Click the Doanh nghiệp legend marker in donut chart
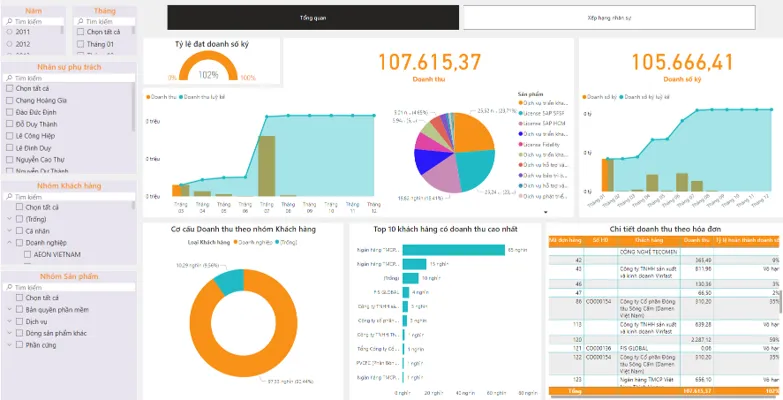Screen dimensions: 783x400 tap(234, 242)
